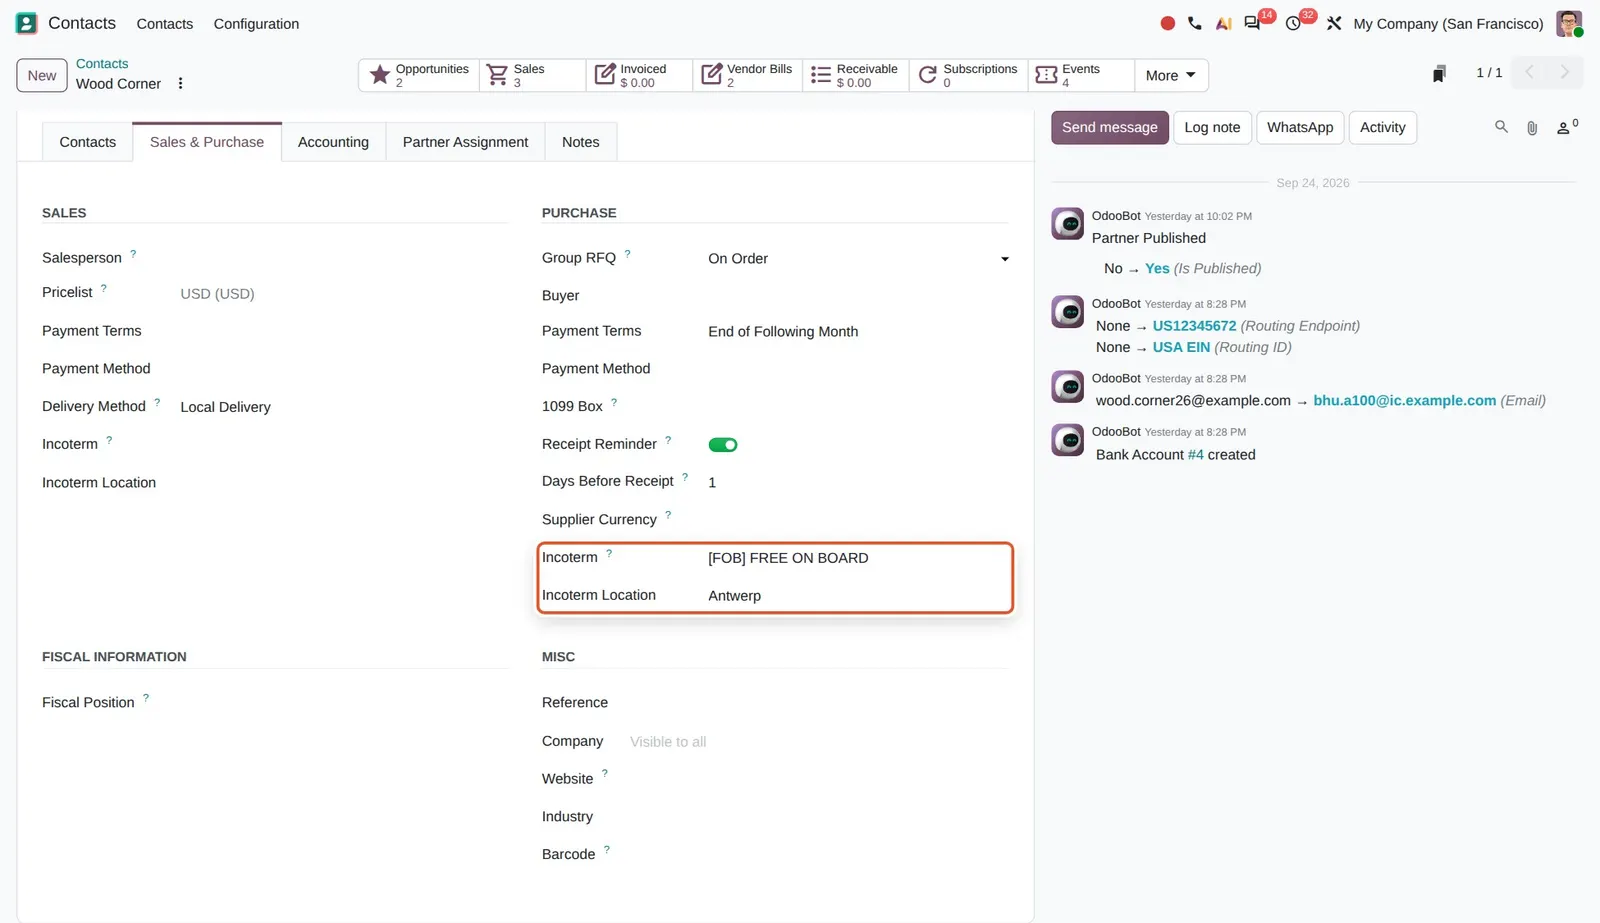This screenshot has width=1600, height=923.
Task: Open the attachments paperclip icon
Action: point(1532,127)
